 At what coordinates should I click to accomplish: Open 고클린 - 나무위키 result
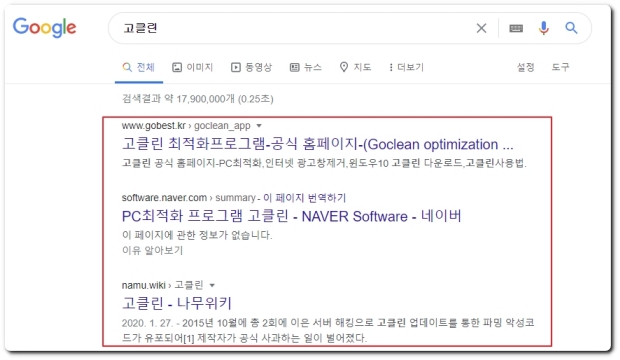click(176, 303)
